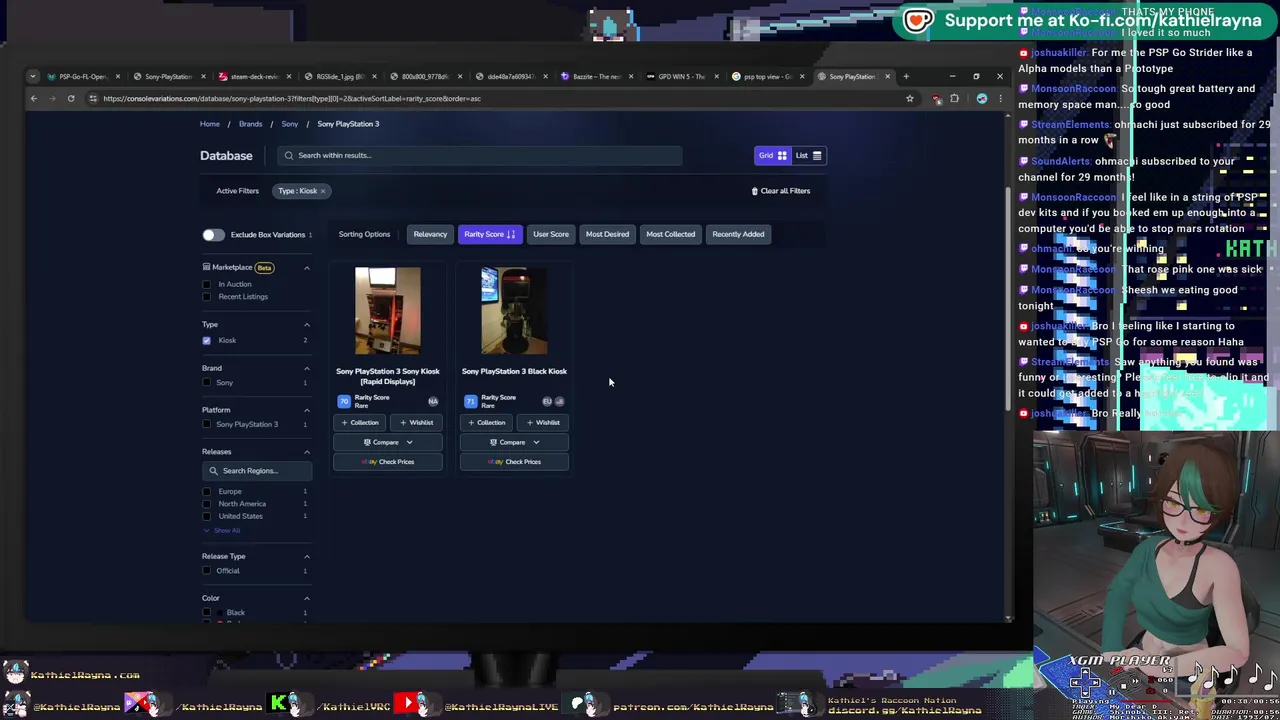
Task: Click the flag badge on Black Kiosk card
Action: point(559,401)
